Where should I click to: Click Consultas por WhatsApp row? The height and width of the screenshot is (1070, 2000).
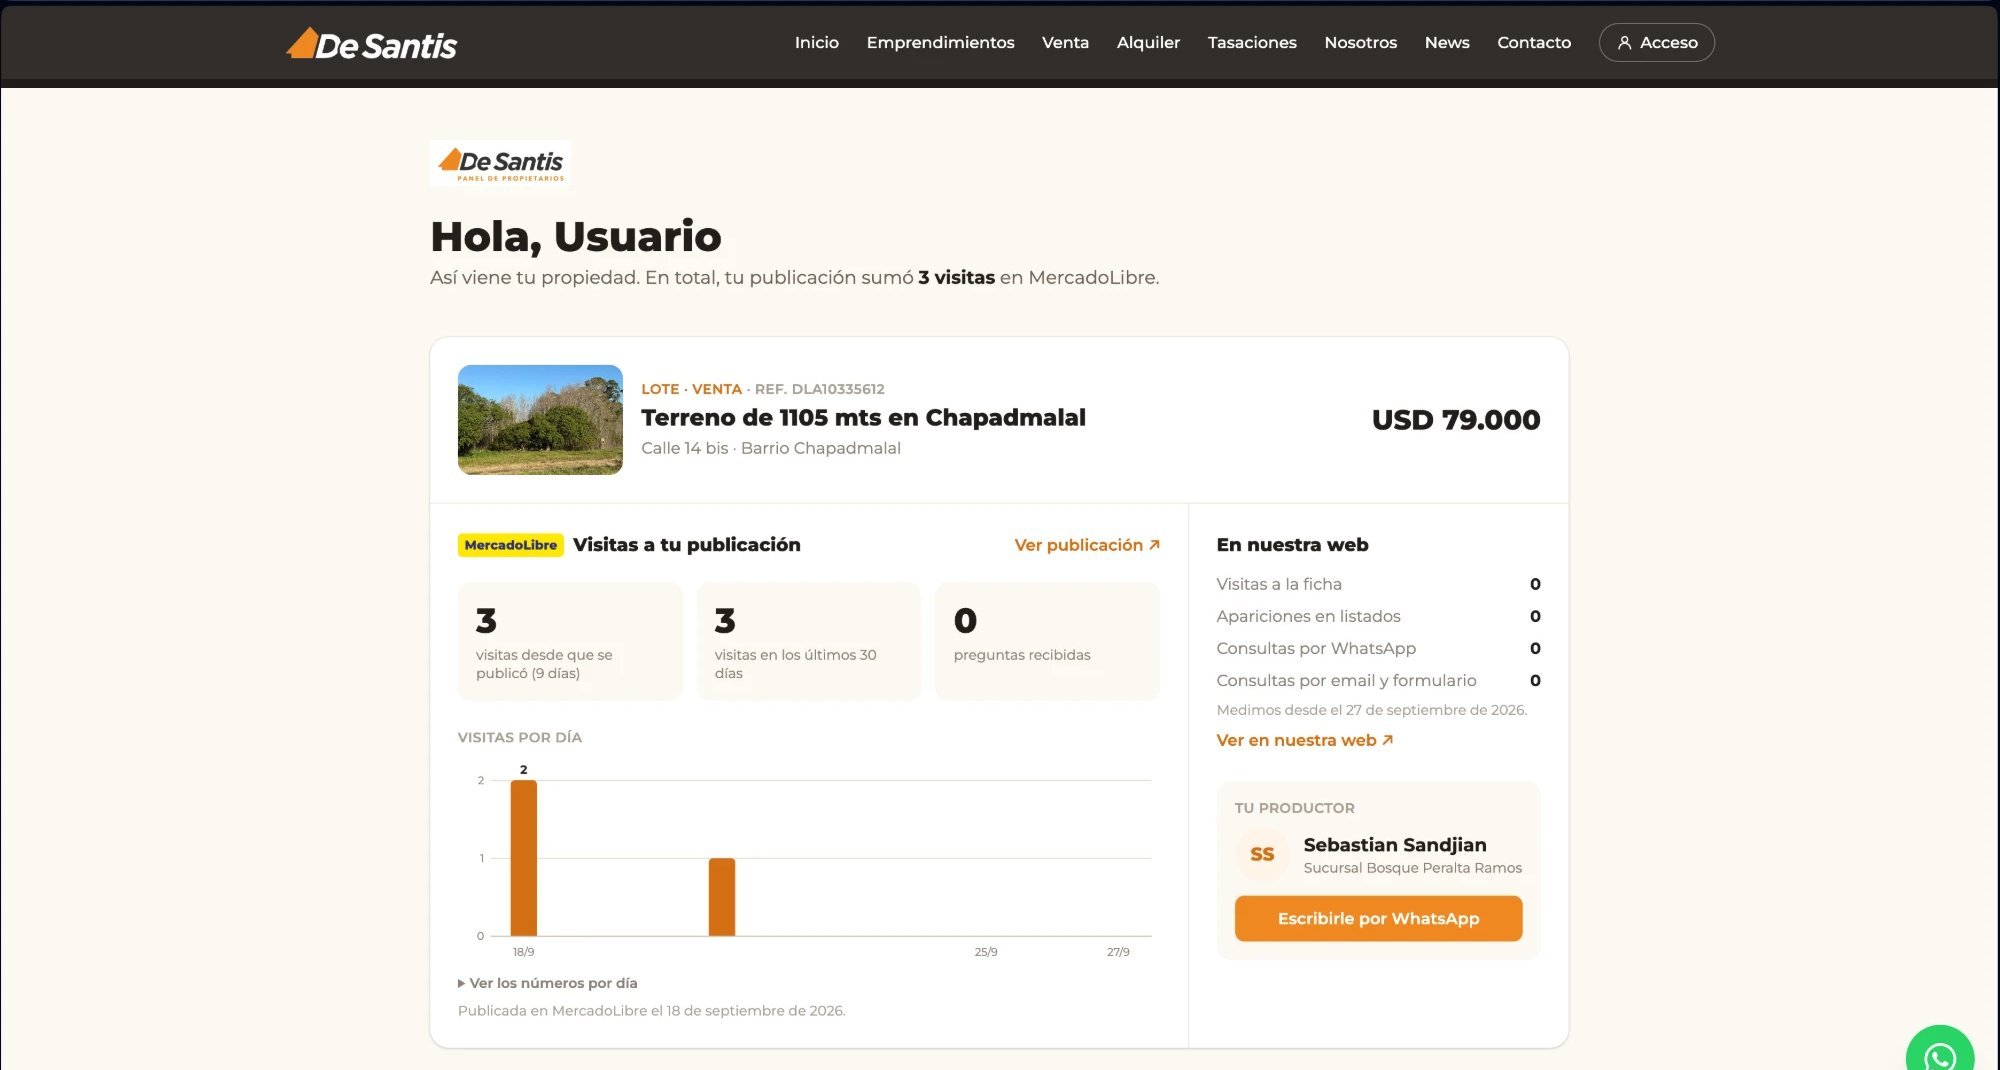click(1378, 648)
